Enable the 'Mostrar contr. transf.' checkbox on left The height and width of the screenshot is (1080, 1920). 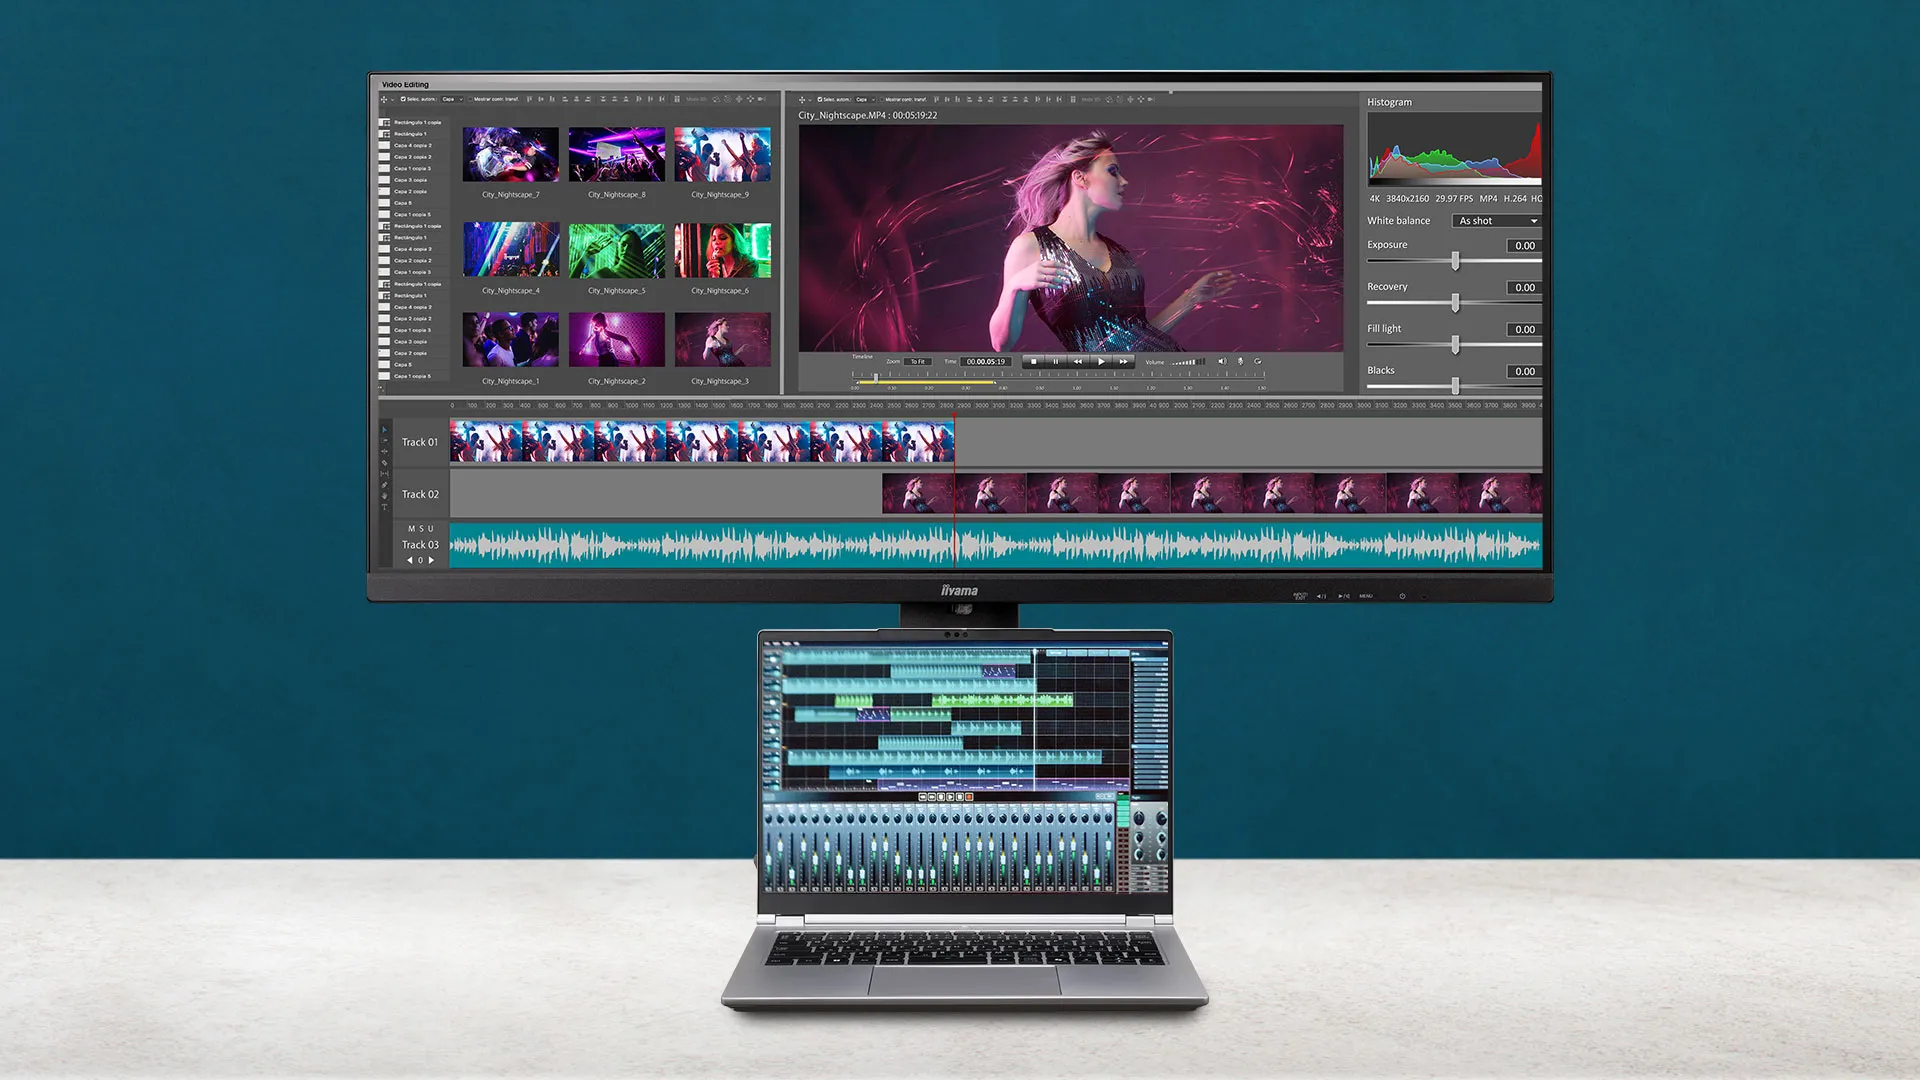click(470, 100)
